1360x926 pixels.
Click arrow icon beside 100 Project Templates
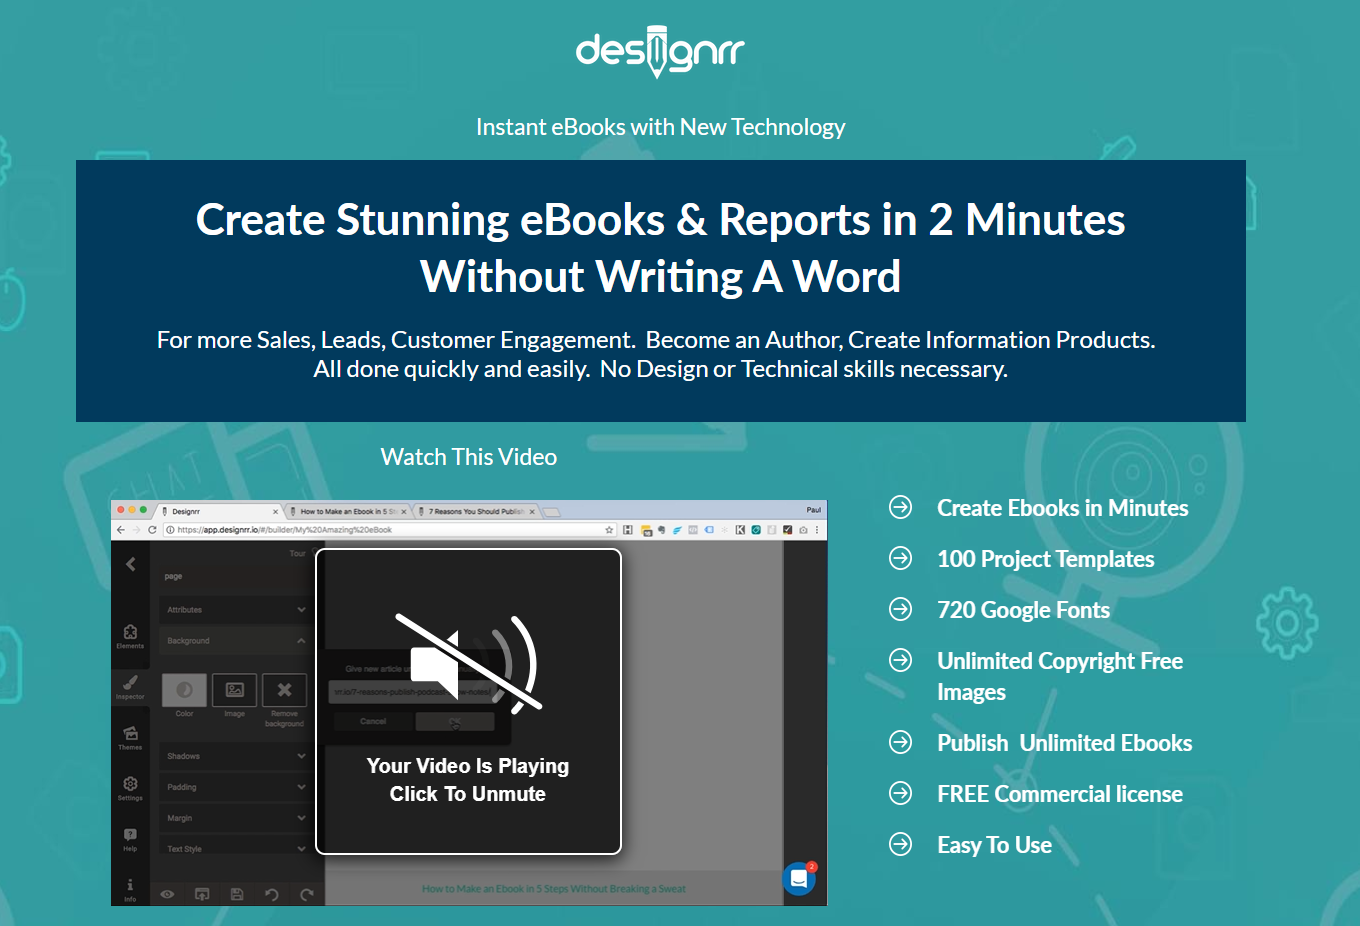(901, 558)
